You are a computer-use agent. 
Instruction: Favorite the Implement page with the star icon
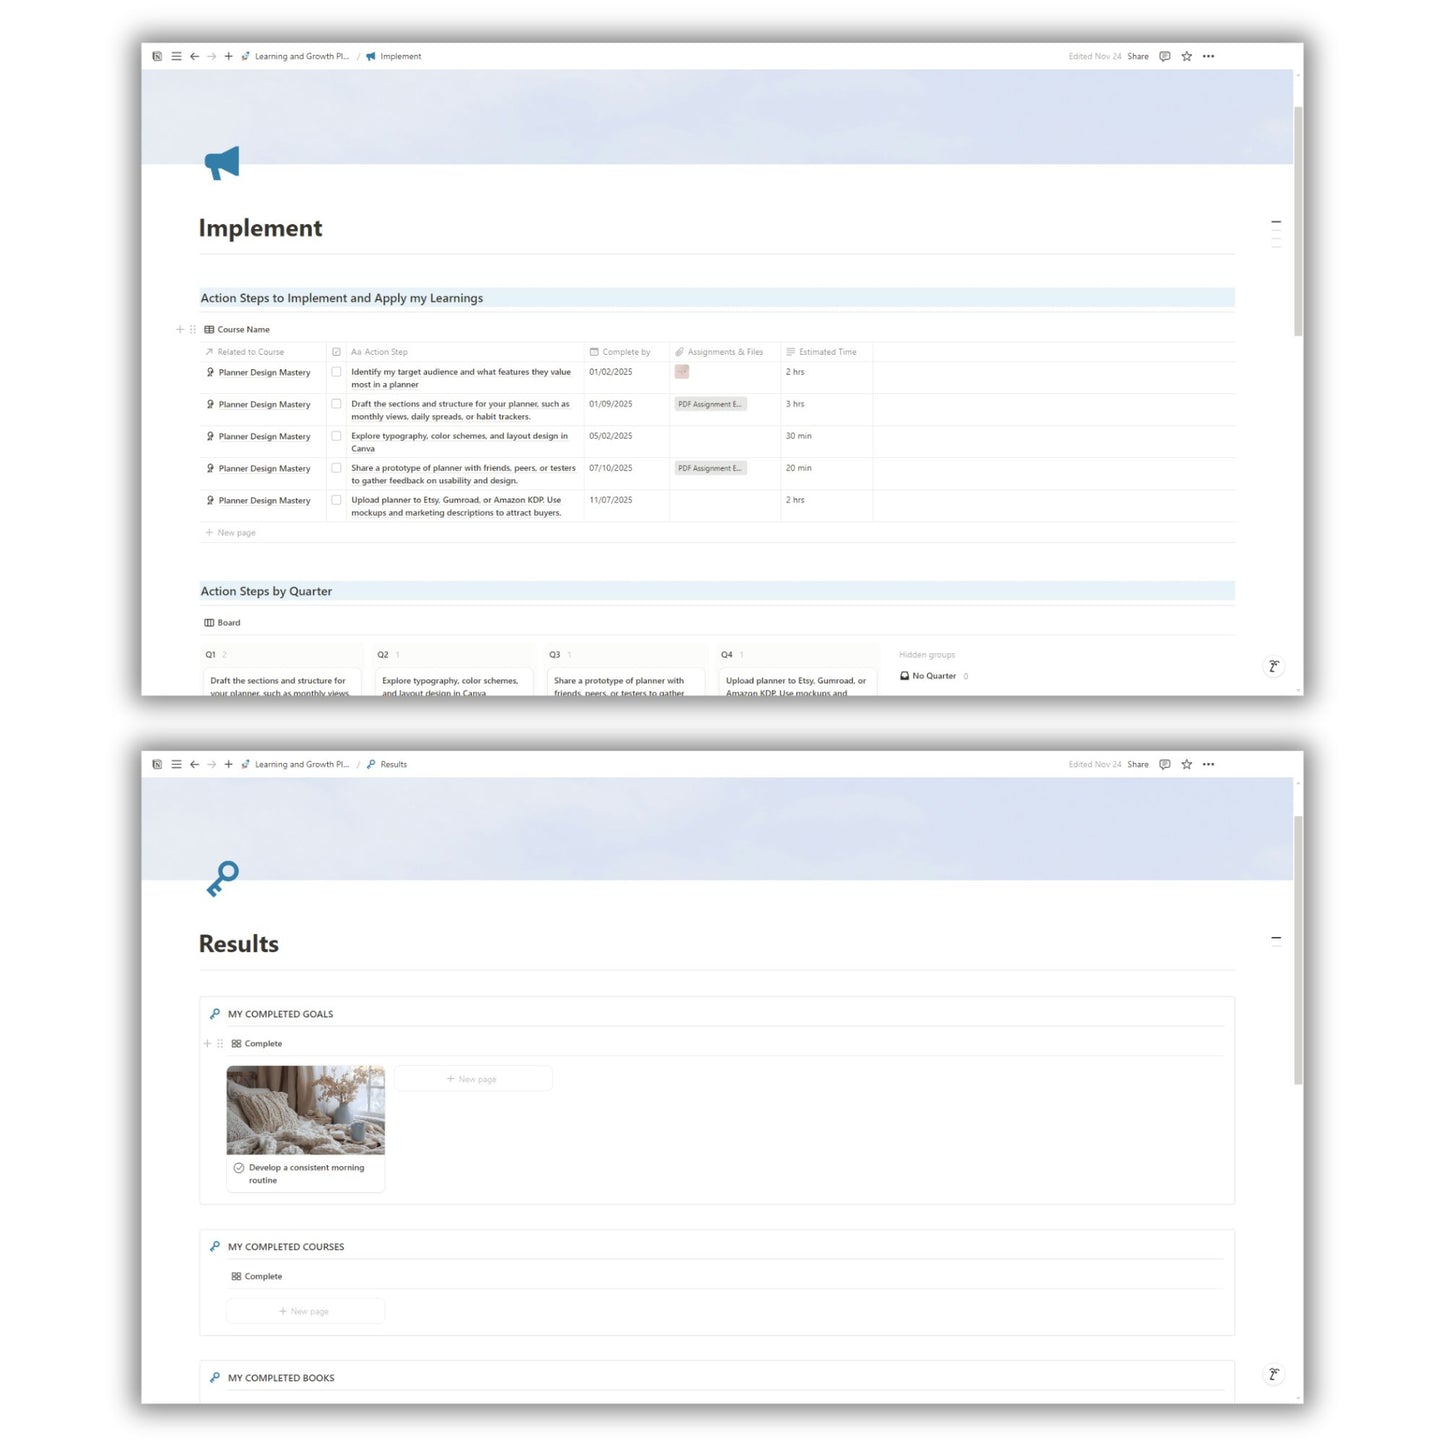[x=1186, y=57]
